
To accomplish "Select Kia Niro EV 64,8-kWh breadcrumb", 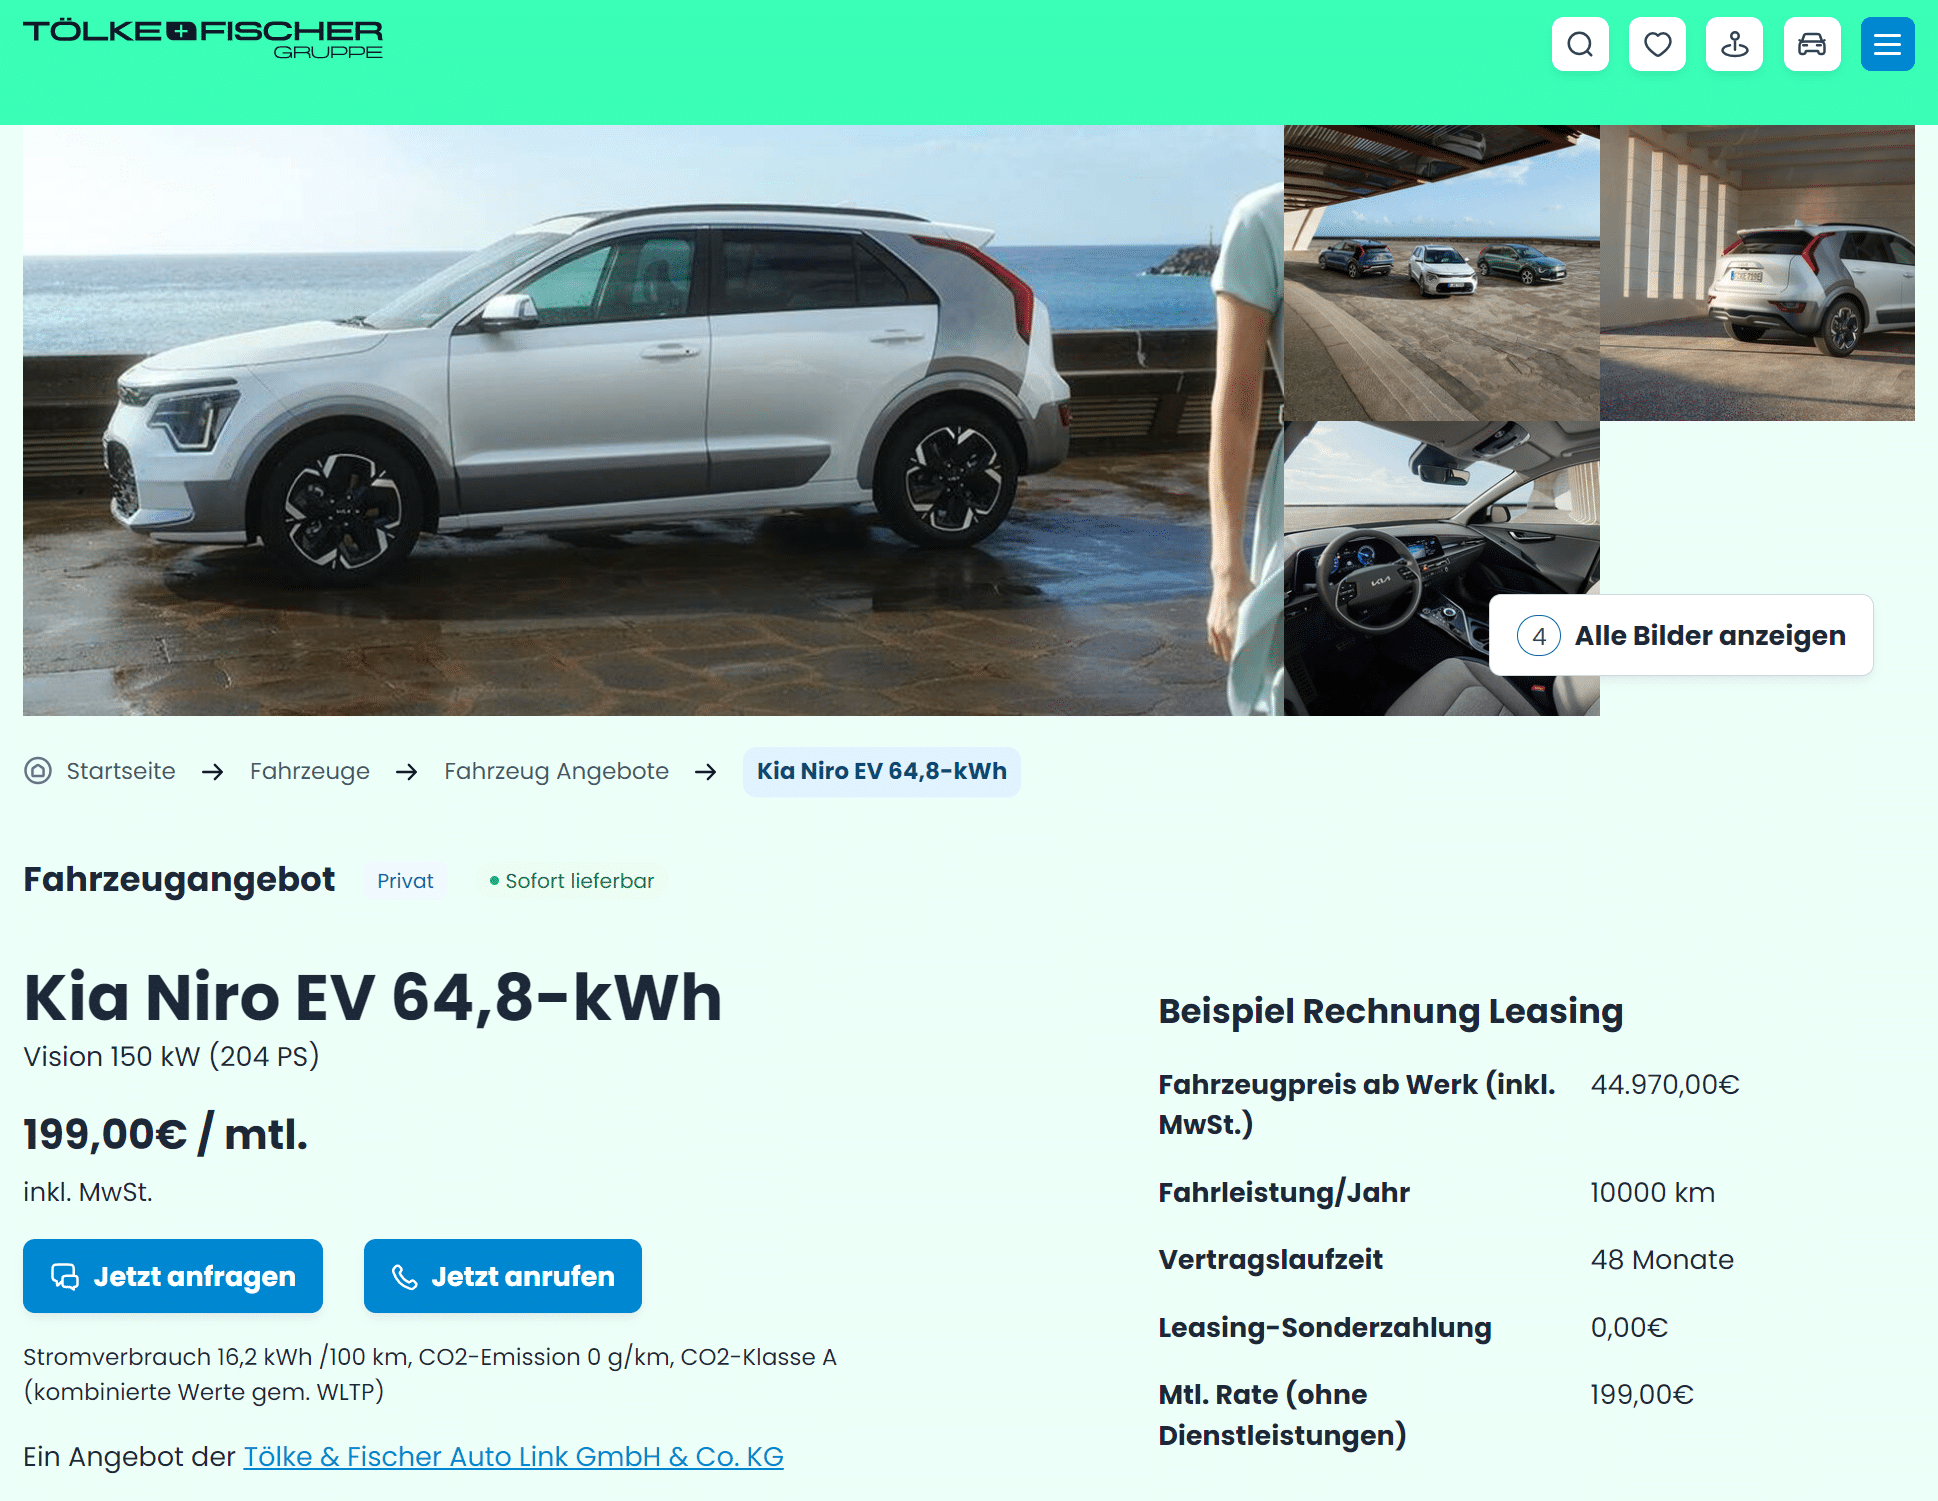I will [882, 771].
